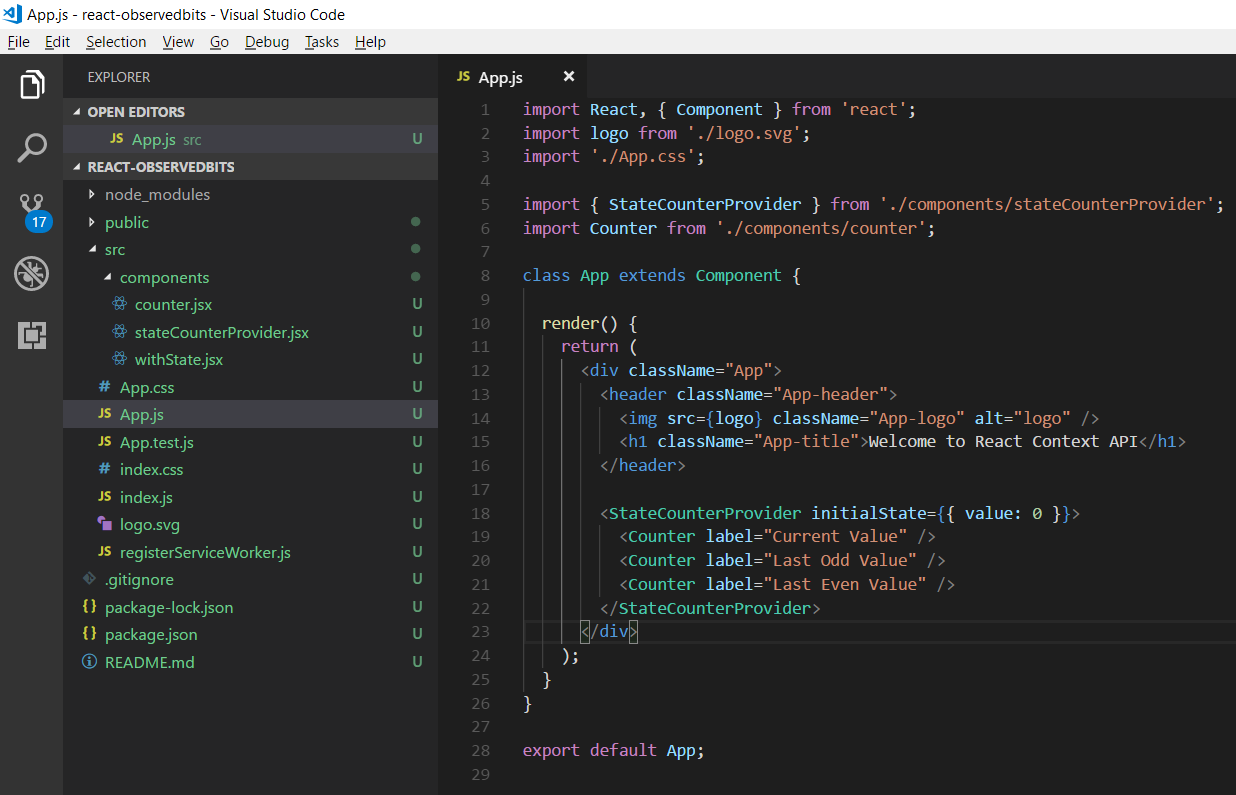Open the Tasks menu

(321, 42)
